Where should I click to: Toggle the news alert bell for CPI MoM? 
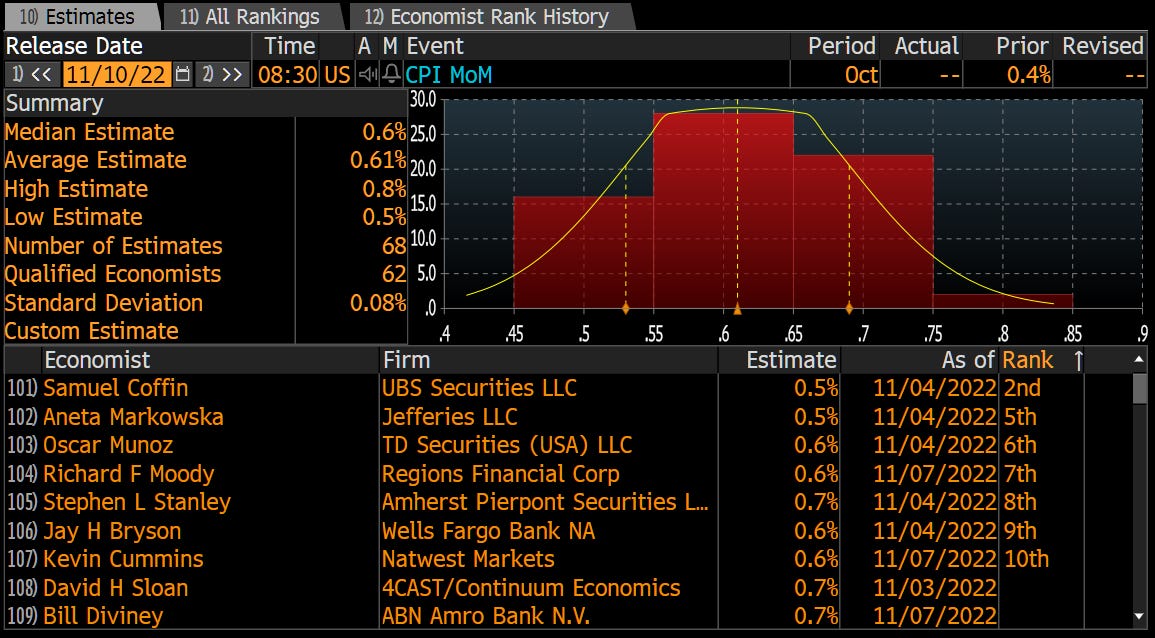[x=394, y=74]
